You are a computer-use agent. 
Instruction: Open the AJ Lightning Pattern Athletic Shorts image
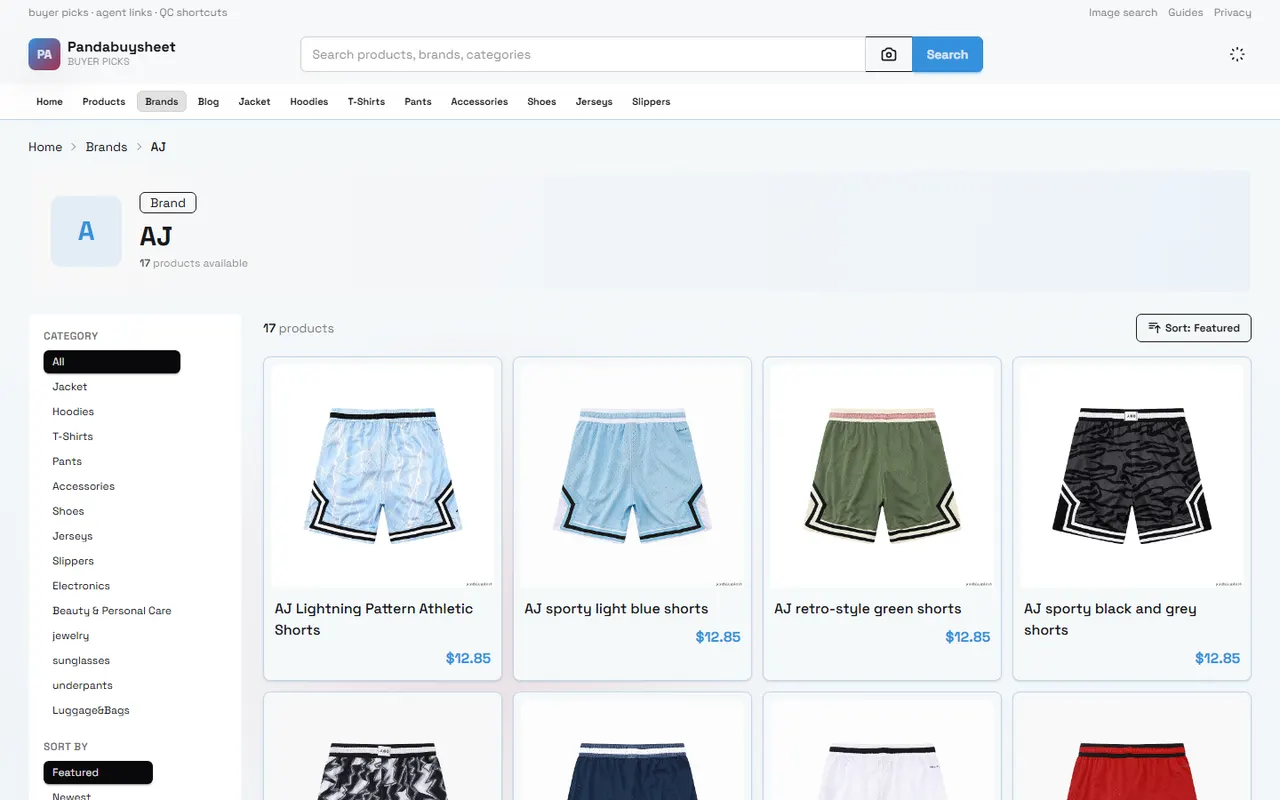pyautogui.click(x=382, y=476)
